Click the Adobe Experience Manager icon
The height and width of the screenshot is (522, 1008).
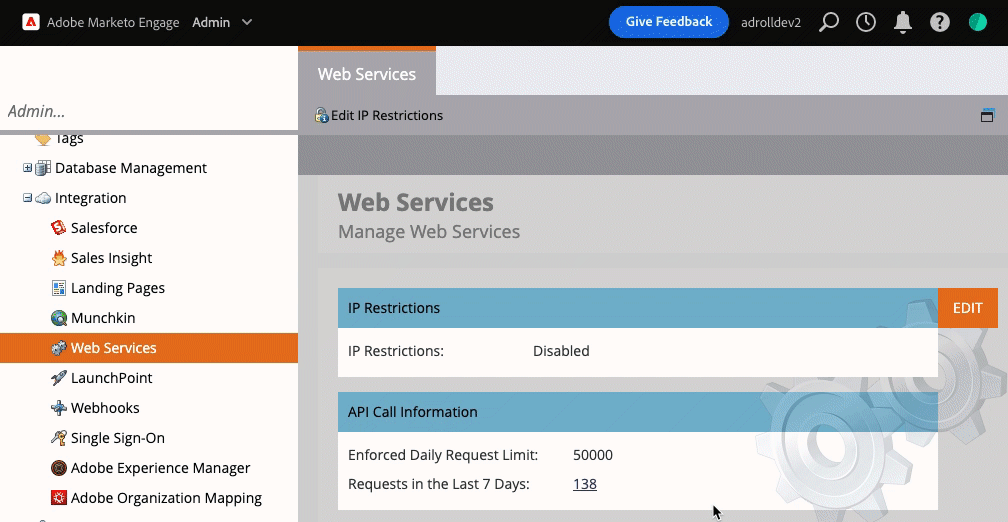click(x=58, y=468)
